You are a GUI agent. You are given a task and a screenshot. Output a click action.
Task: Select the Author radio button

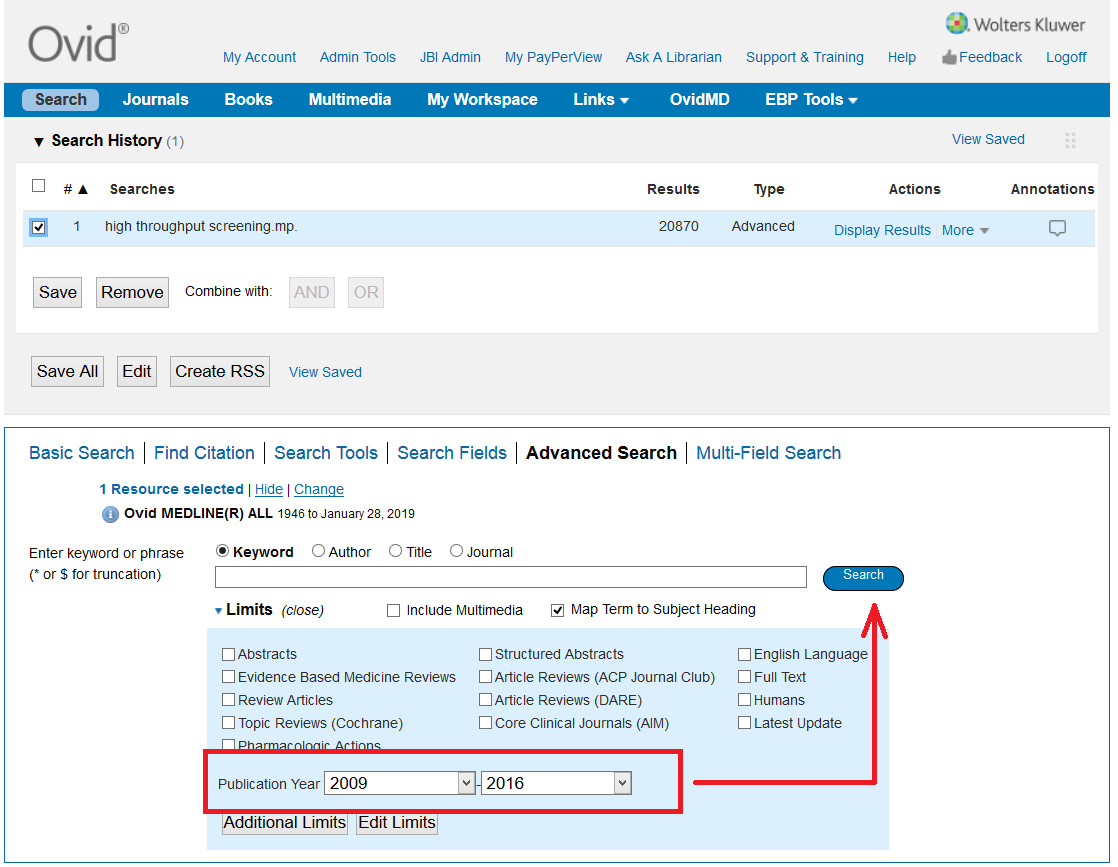click(319, 551)
